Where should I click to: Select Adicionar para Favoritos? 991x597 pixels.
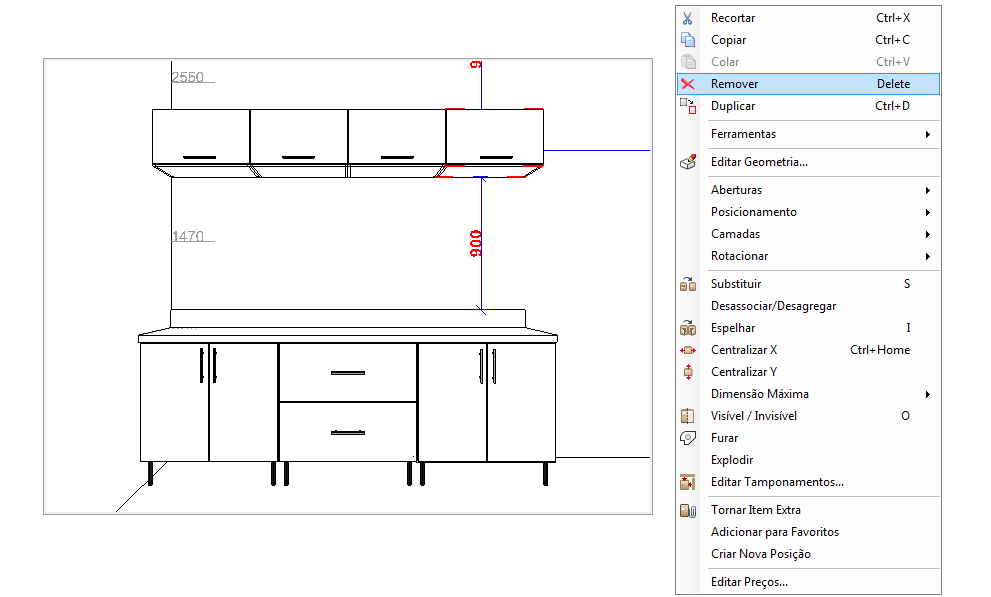[x=774, y=532]
